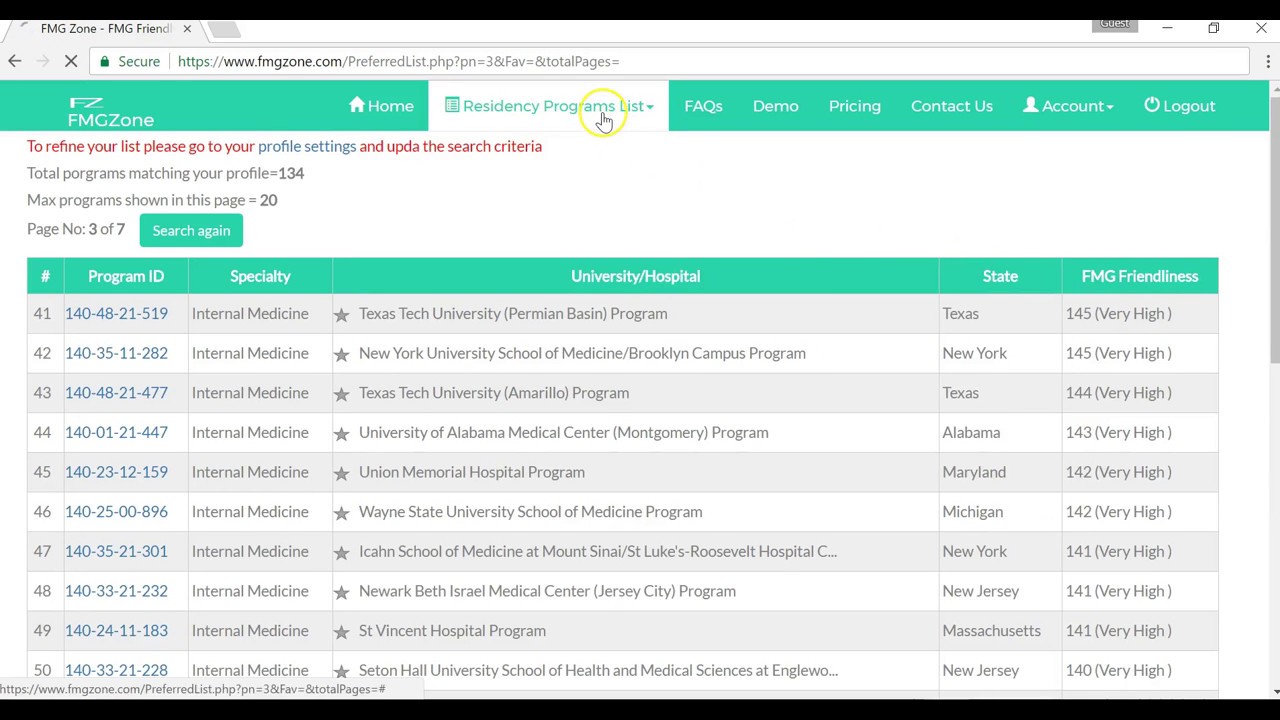
Task: Open program 140-48-21-519
Action: point(116,314)
